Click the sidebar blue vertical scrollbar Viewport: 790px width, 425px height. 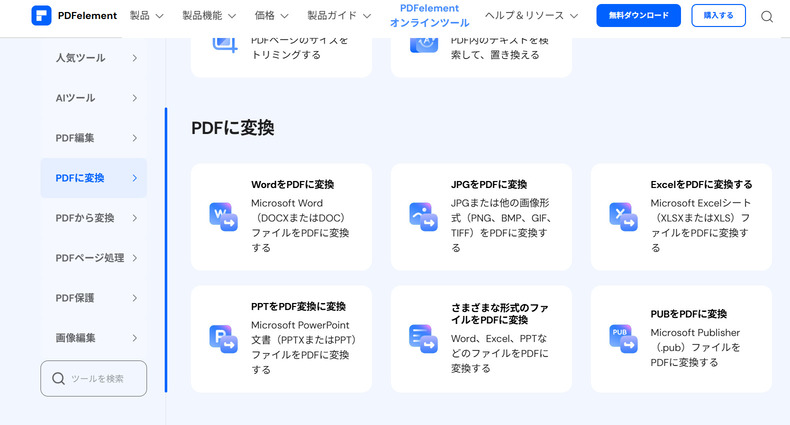166,250
